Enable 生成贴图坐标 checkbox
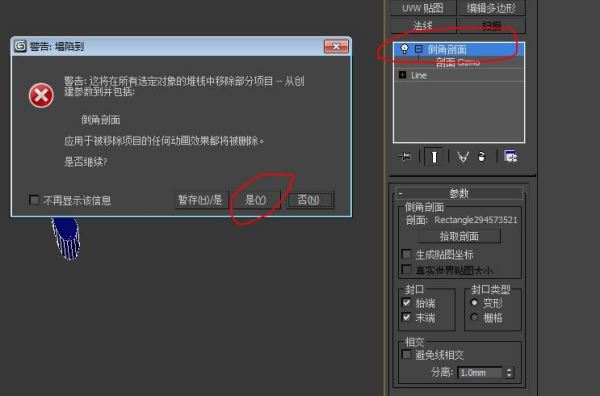This screenshot has height=396, width=600. (406, 254)
